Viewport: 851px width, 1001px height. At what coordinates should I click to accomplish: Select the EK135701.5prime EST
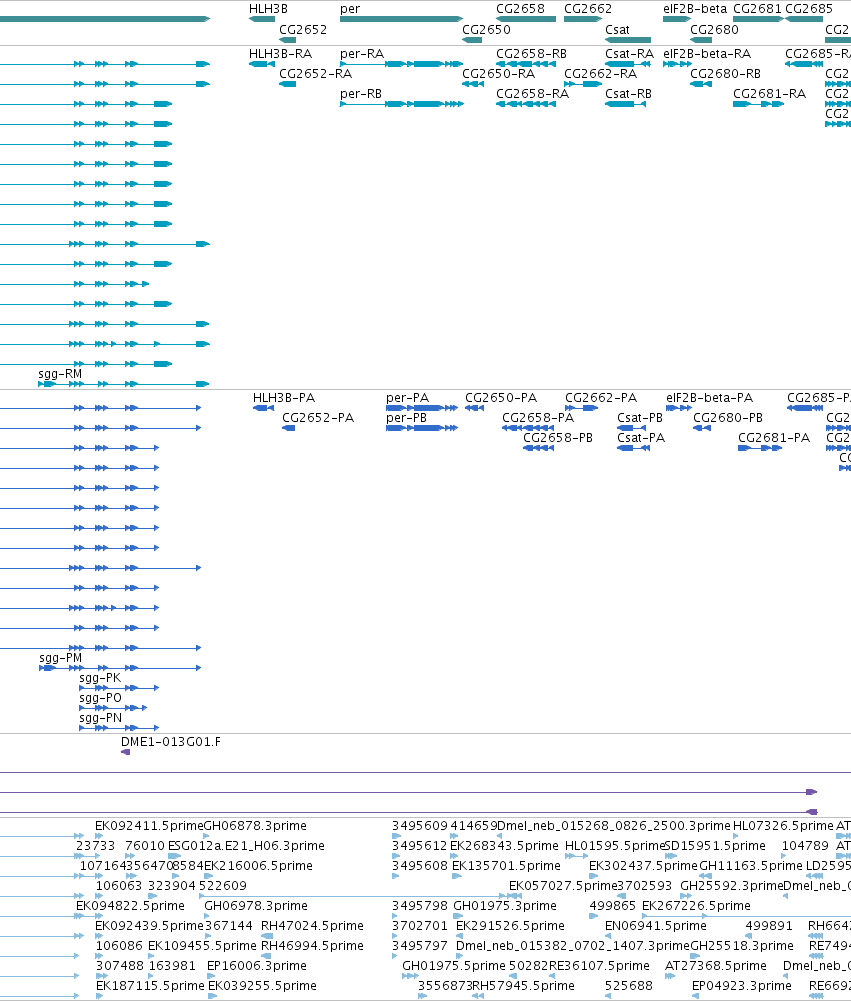click(456, 876)
